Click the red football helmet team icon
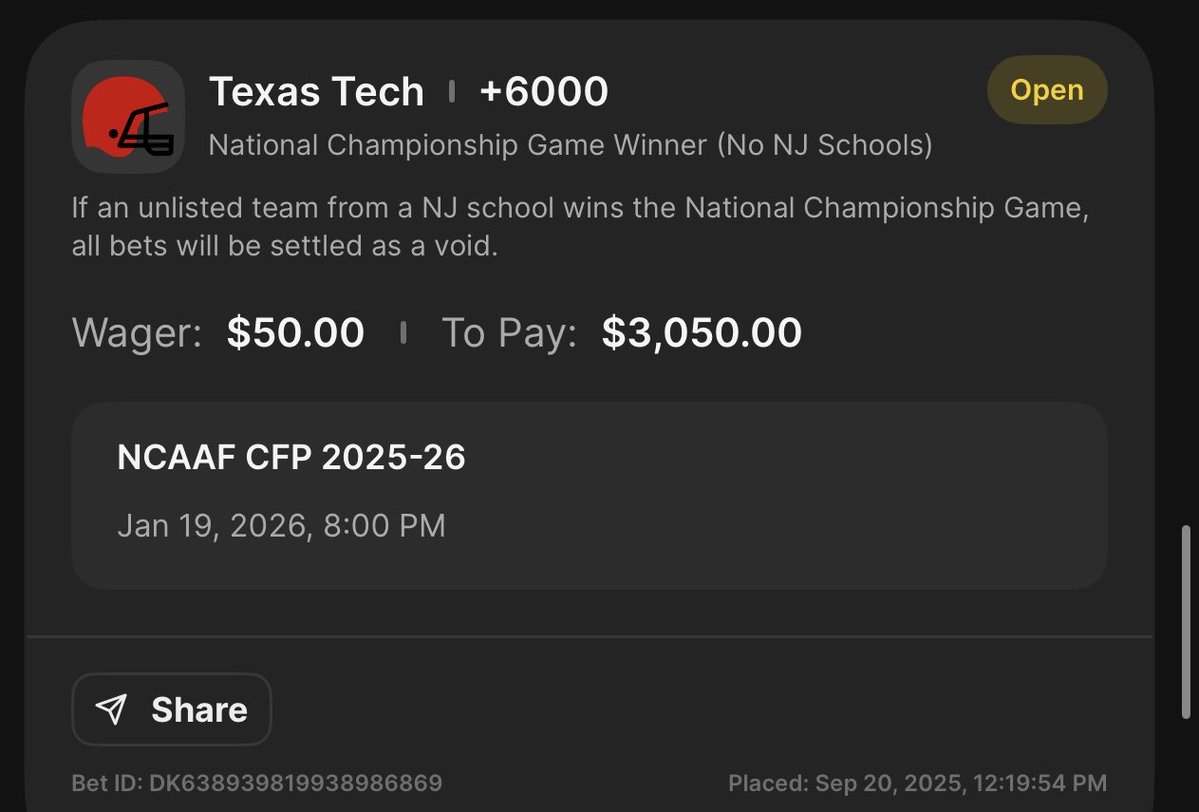This screenshot has height=812, width=1199. pos(128,116)
